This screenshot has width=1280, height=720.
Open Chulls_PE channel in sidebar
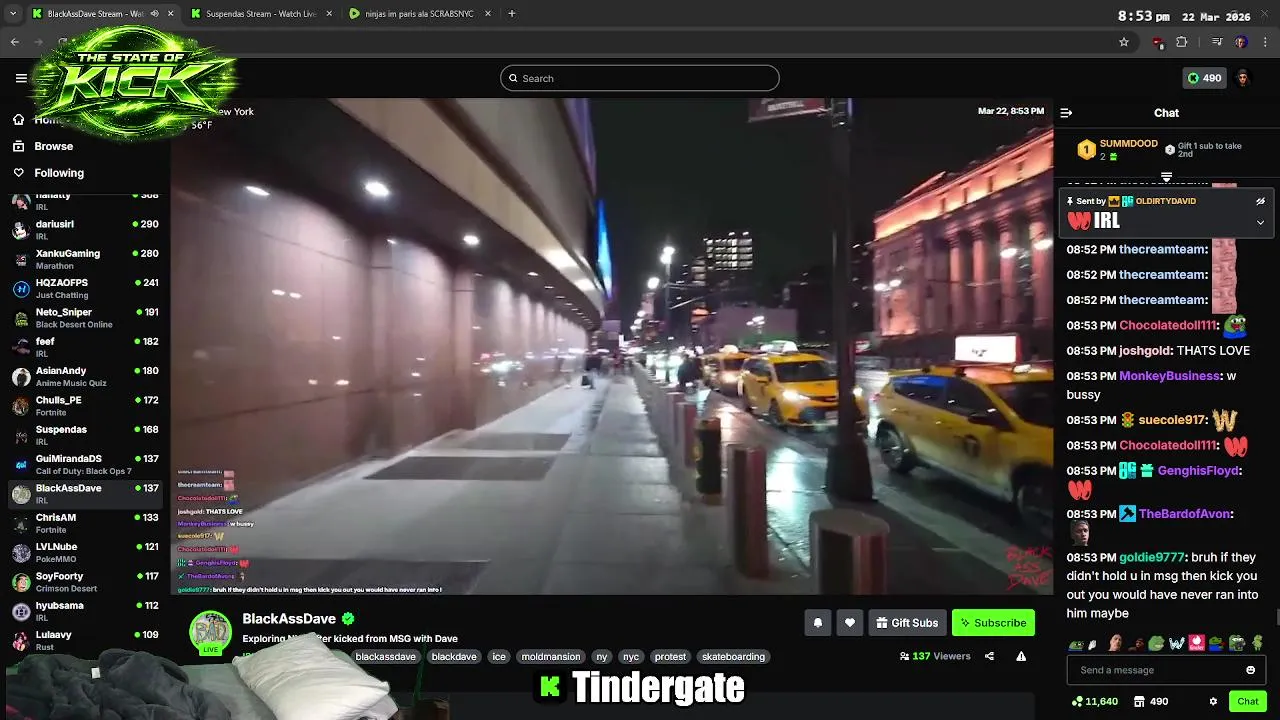tap(85, 406)
